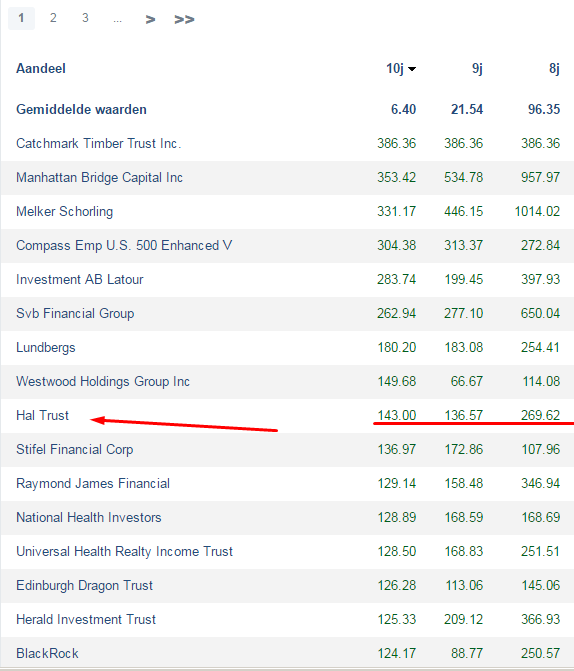
Task: Toggle the 10j sort arrow
Action: point(412,69)
